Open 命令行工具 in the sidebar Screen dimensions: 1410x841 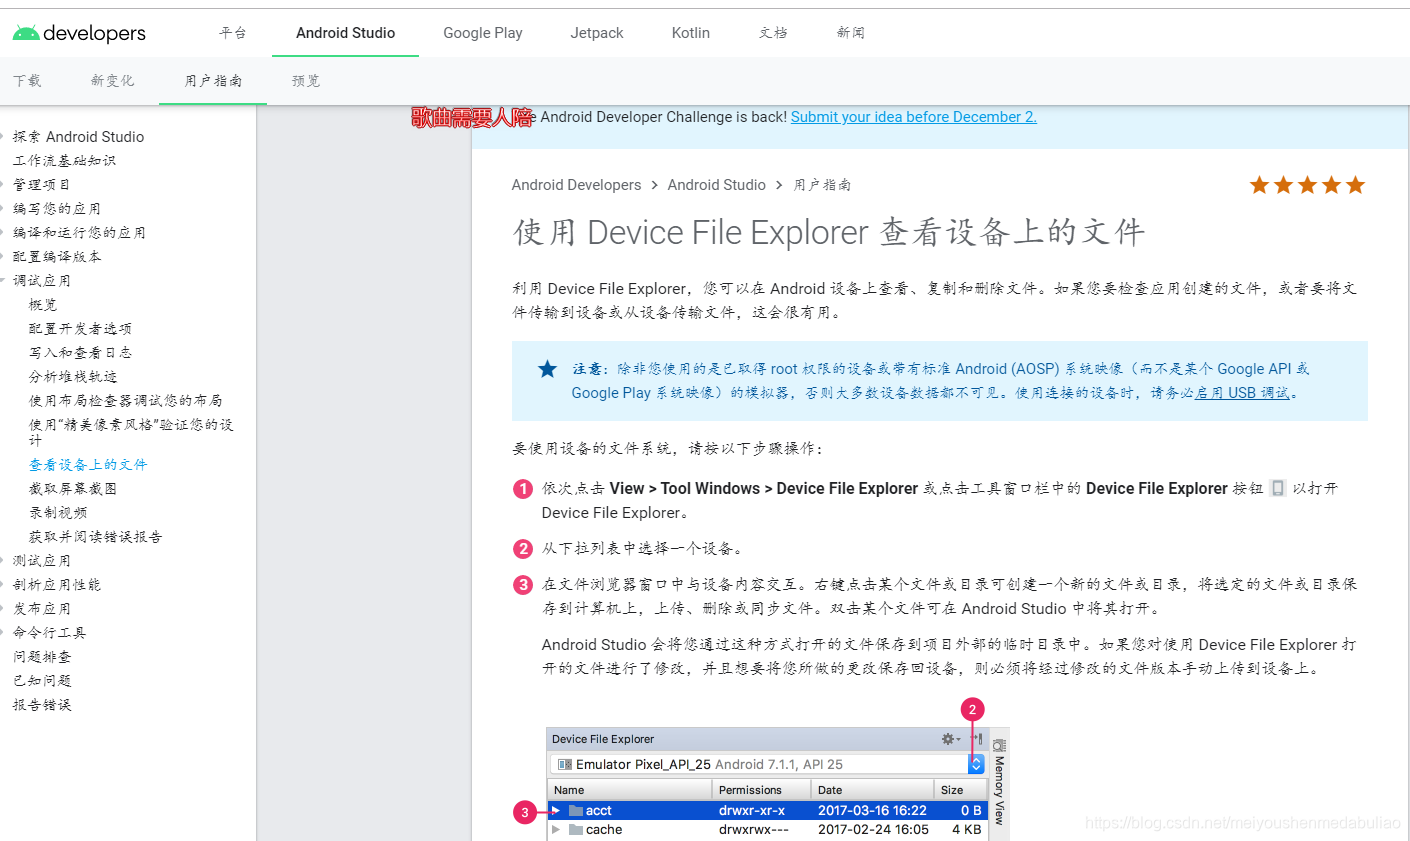coord(49,633)
